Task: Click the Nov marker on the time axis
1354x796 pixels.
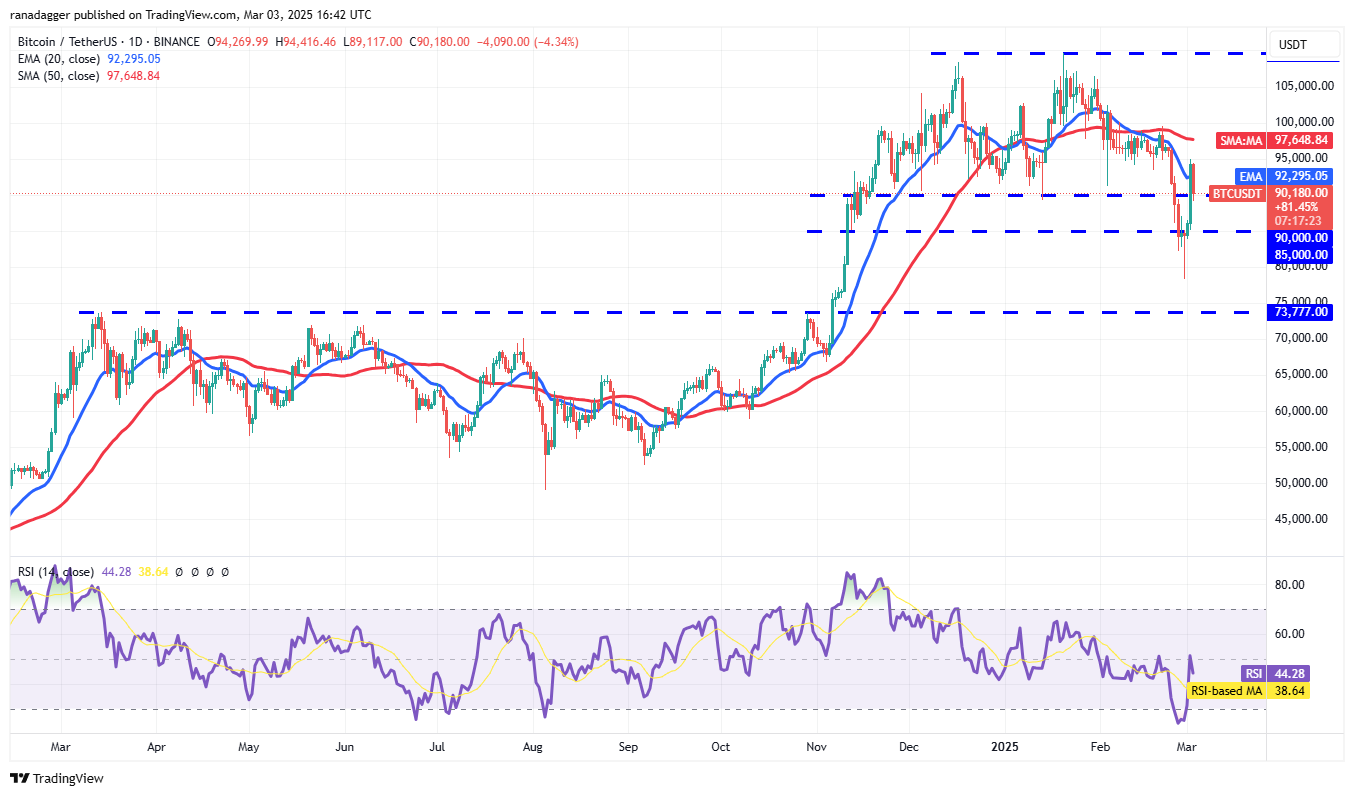Action: (816, 746)
